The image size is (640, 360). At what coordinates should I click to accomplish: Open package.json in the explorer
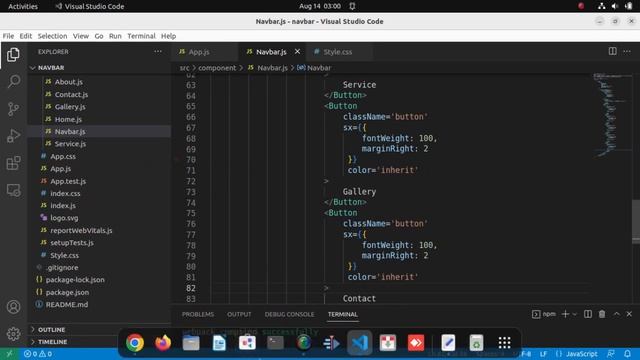pos(67,292)
